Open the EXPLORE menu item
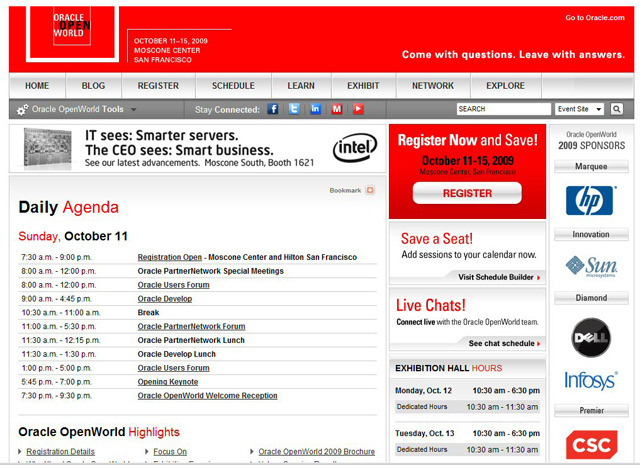 point(505,86)
